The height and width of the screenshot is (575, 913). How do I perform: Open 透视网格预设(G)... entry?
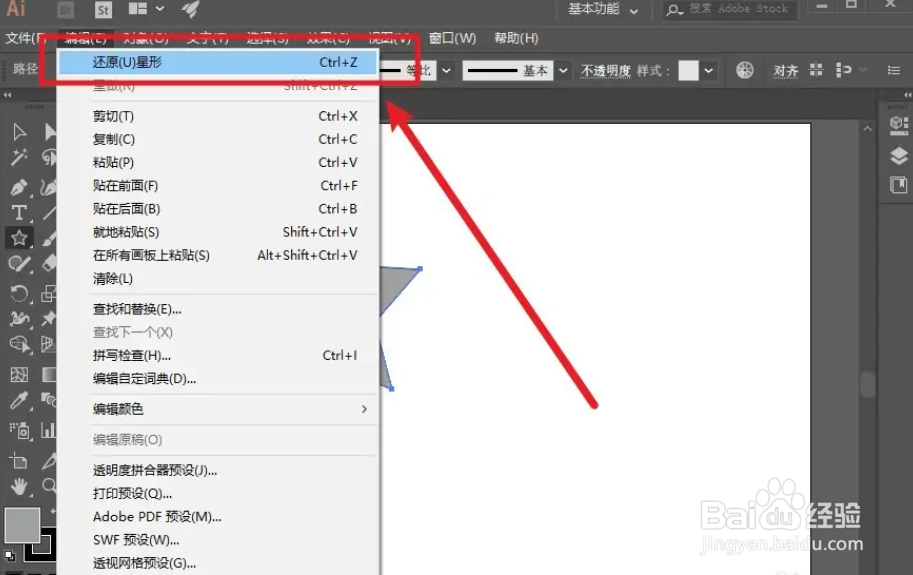218,563
